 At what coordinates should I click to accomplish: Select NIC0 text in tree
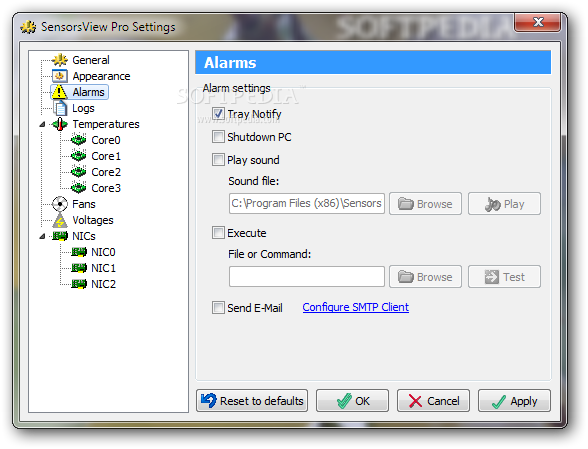tap(103, 252)
